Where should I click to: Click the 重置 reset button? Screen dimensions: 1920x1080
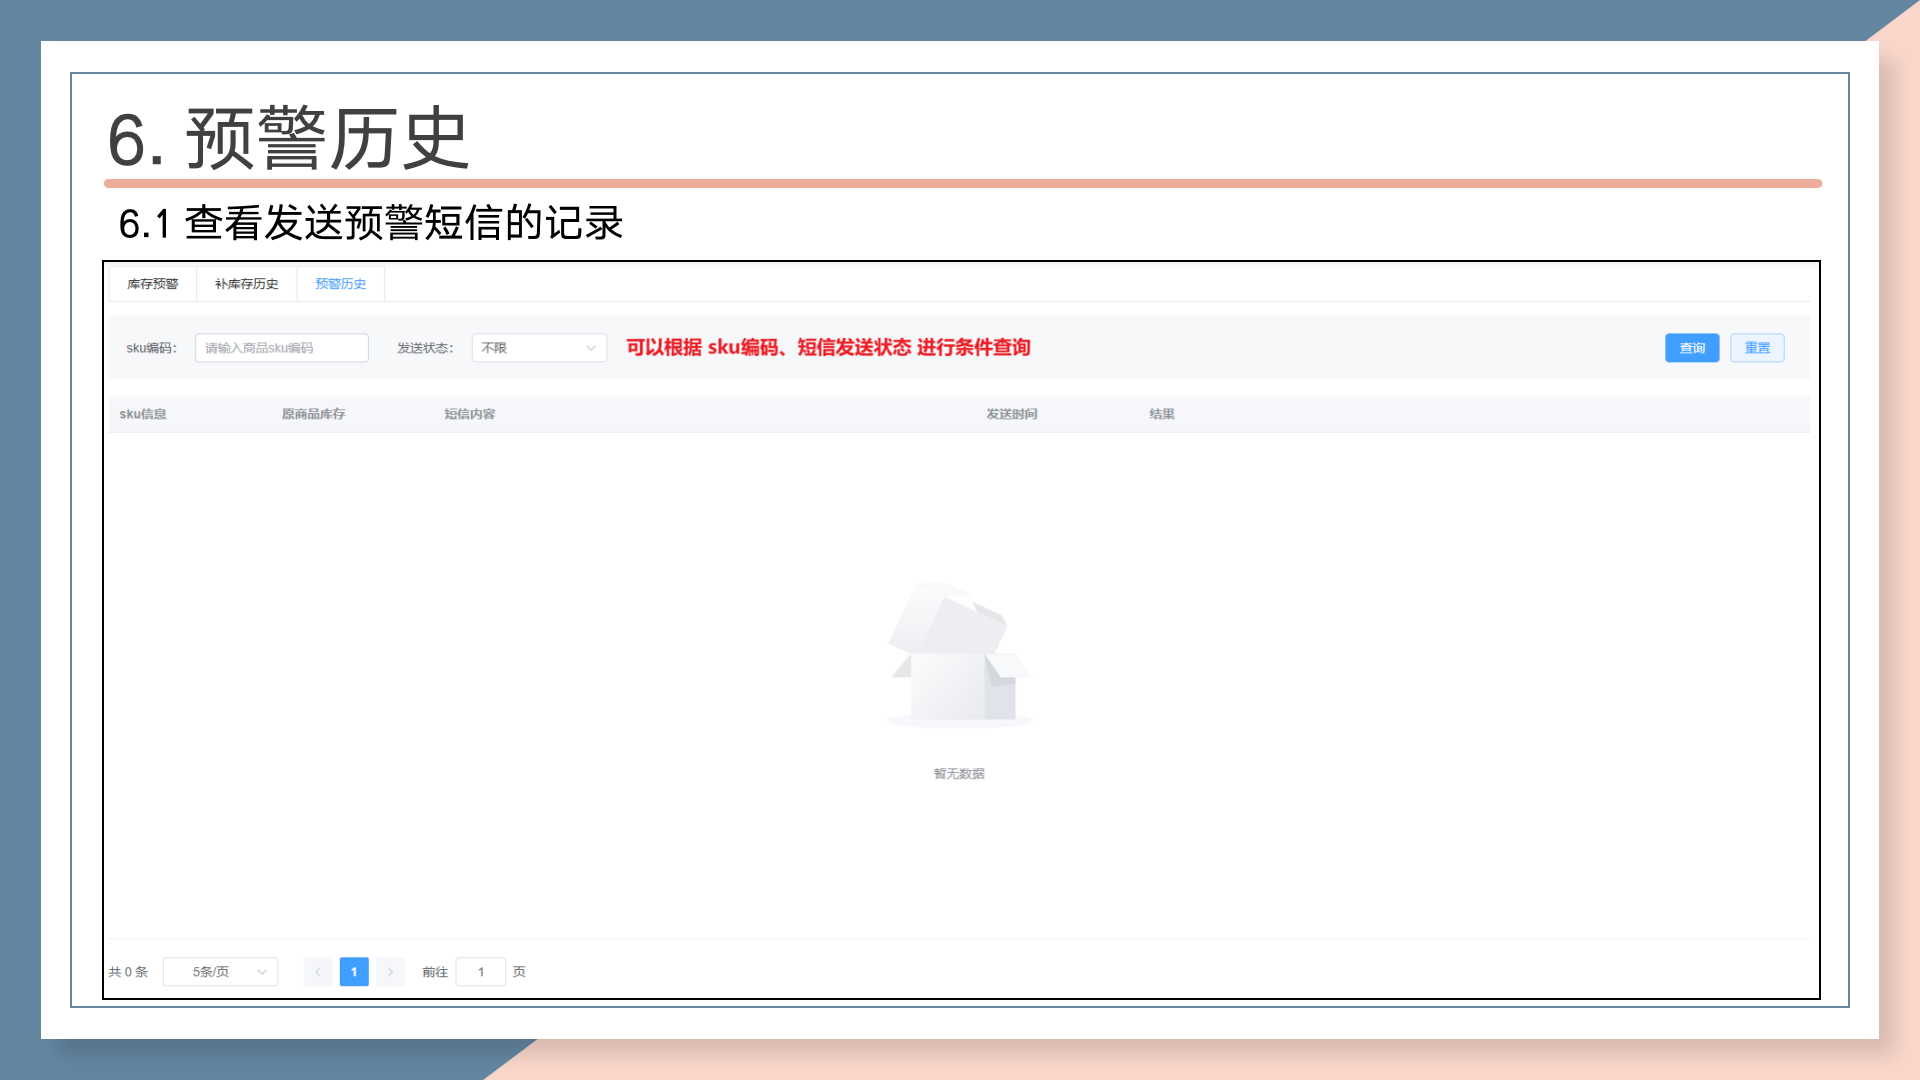pos(1756,348)
